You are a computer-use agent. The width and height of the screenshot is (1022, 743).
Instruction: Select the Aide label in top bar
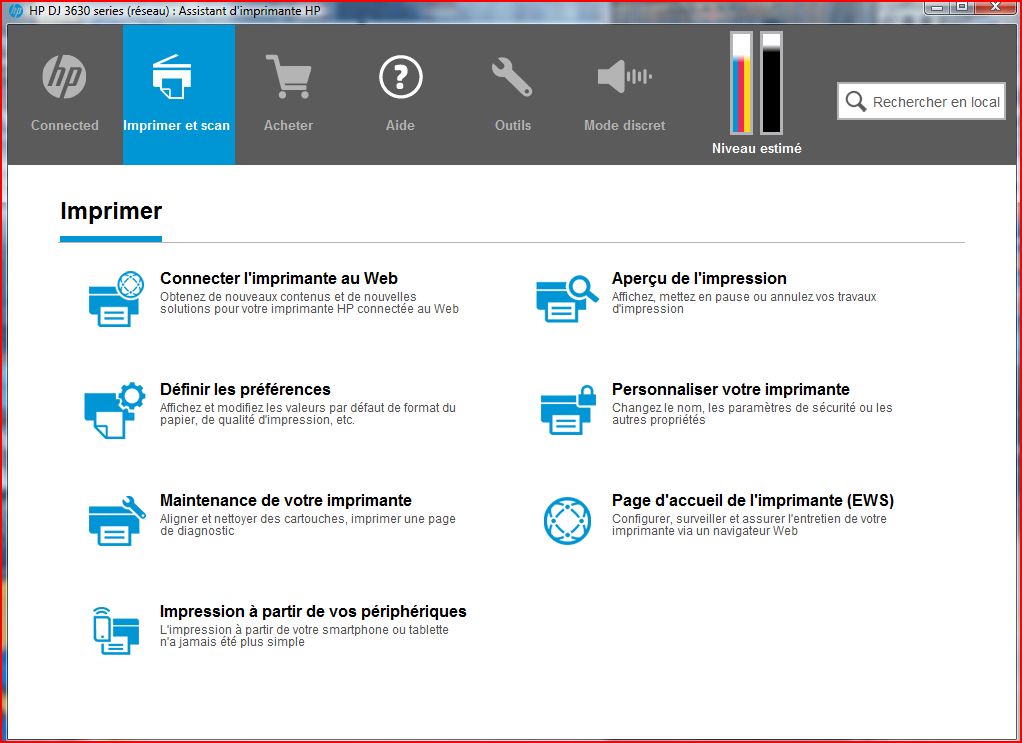(400, 125)
